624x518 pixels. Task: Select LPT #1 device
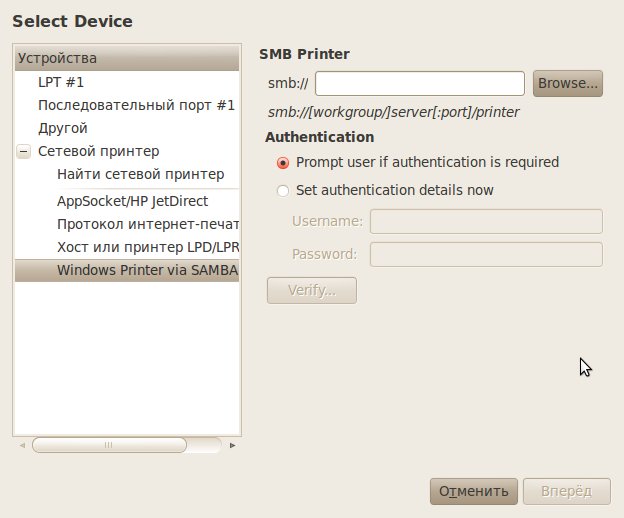tap(58, 82)
